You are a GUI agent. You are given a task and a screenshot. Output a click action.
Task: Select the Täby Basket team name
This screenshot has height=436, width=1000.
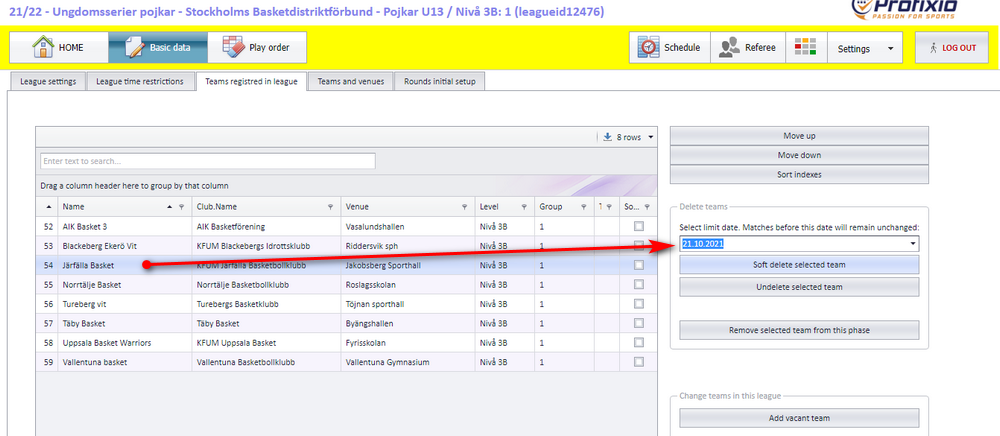[x=84, y=323]
